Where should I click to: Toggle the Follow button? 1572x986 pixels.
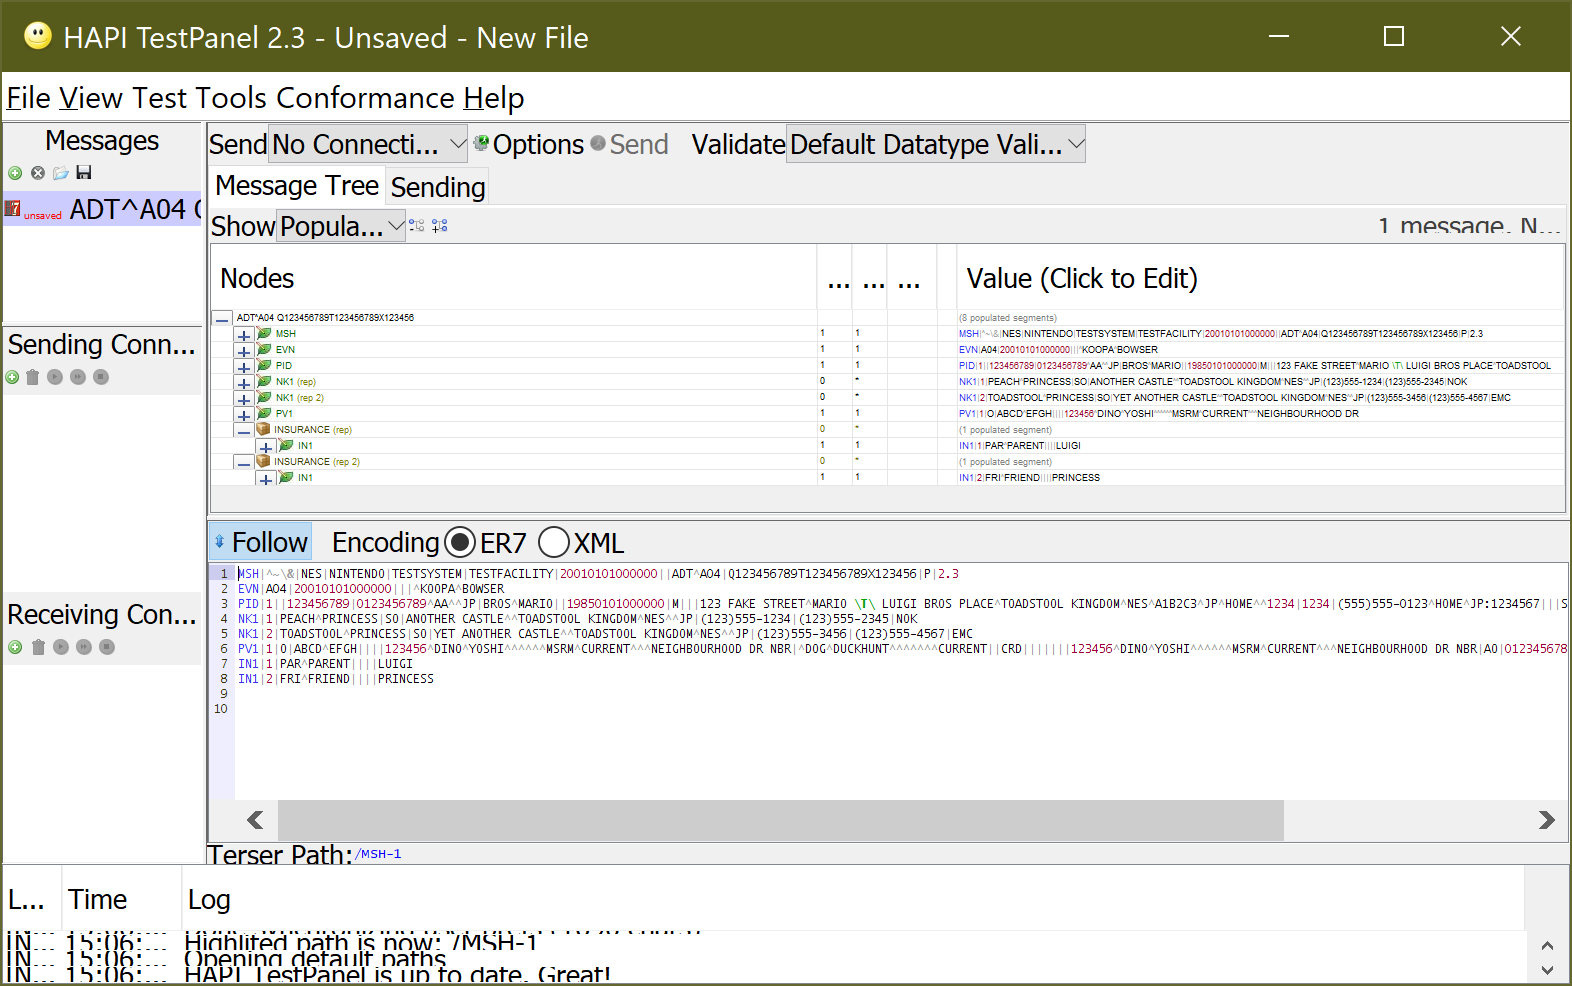point(261,542)
